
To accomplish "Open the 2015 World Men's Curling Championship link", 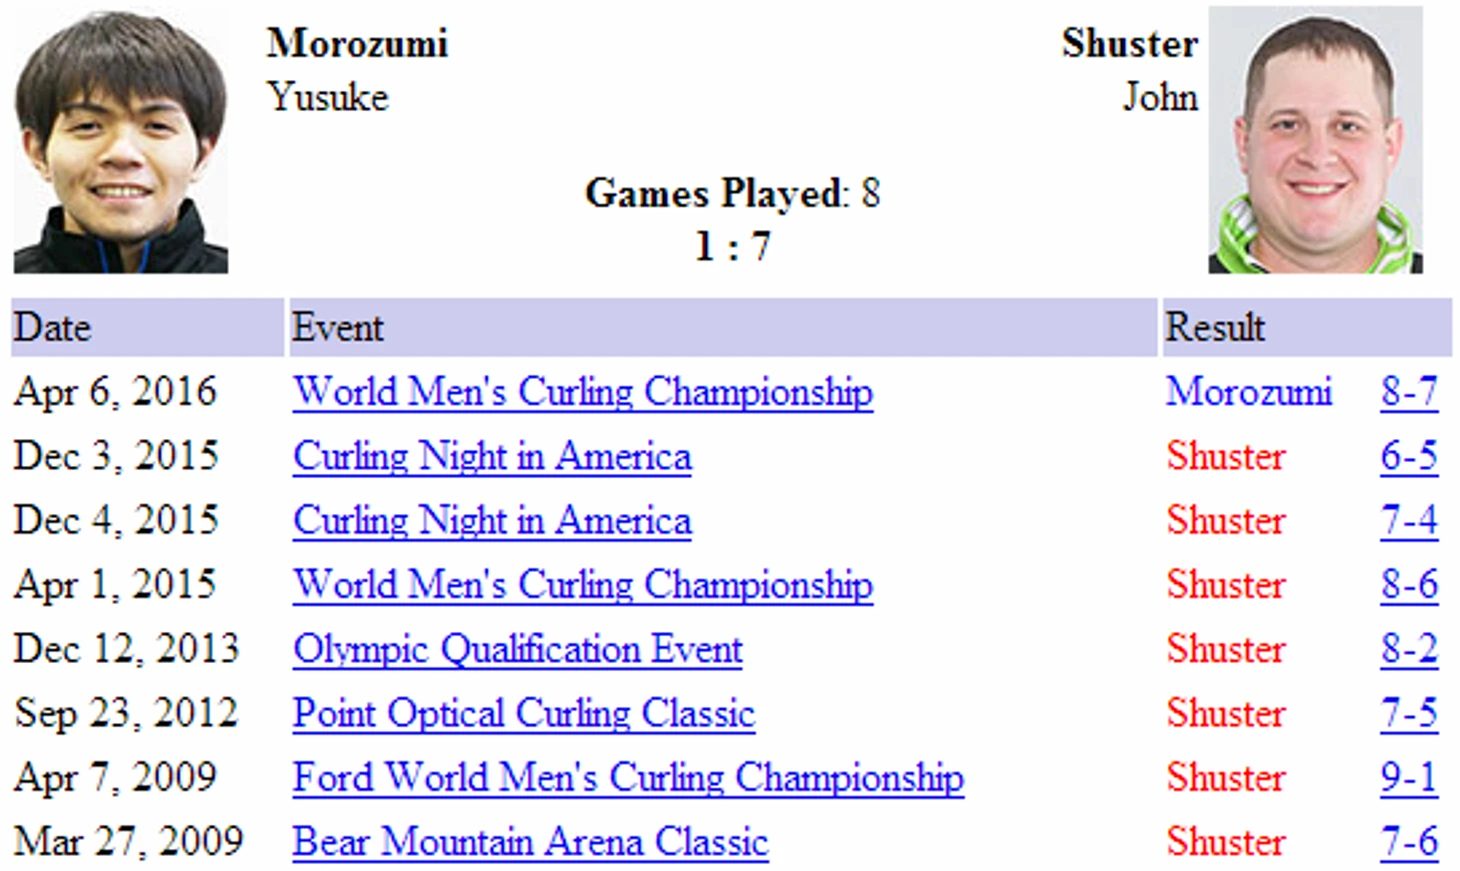I will (x=583, y=584).
